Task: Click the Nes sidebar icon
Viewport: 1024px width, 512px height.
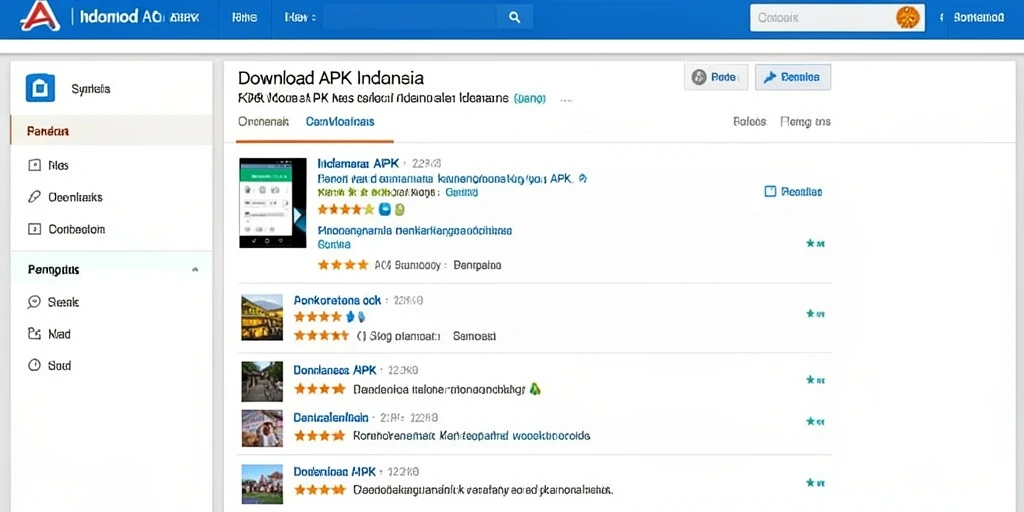Action: coord(35,165)
